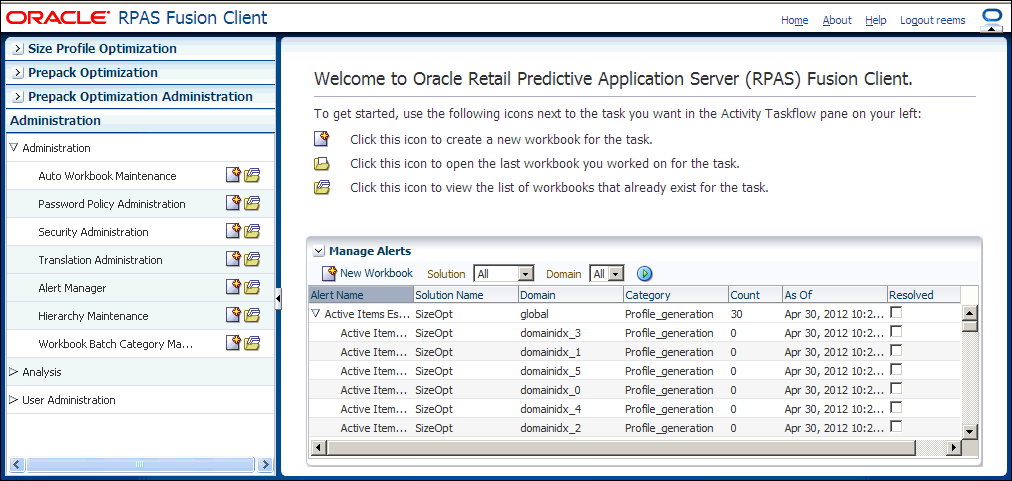This screenshot has width=1012, height=481.
Task: Check Resolved for domainidx_4 row
Action: coord(896,407)
